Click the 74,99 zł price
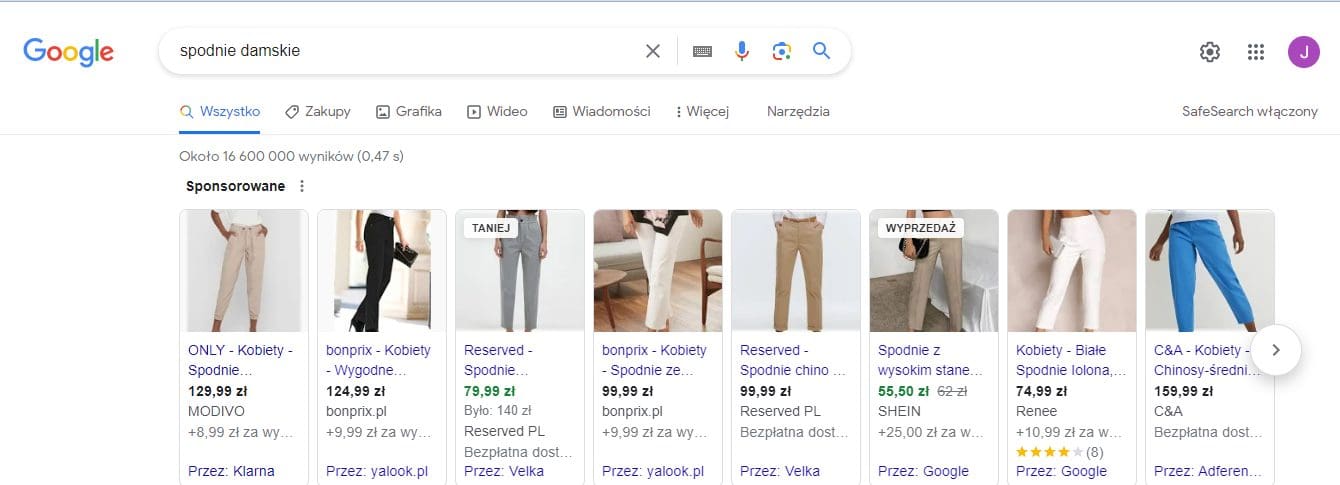1340x485 pixels. pyautogui.click(x=1040, y=391)
